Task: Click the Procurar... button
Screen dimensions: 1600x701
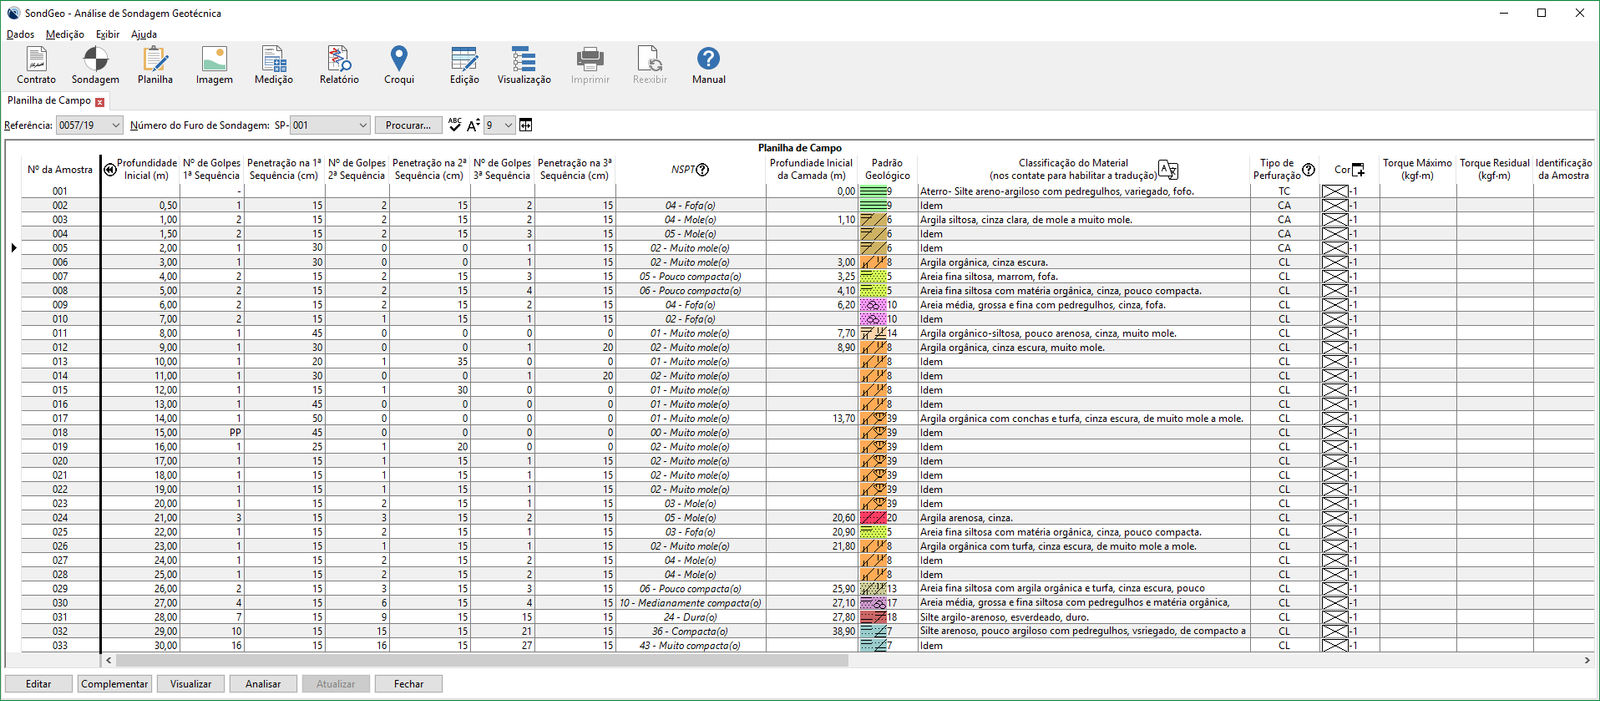Action: (408, 125)
